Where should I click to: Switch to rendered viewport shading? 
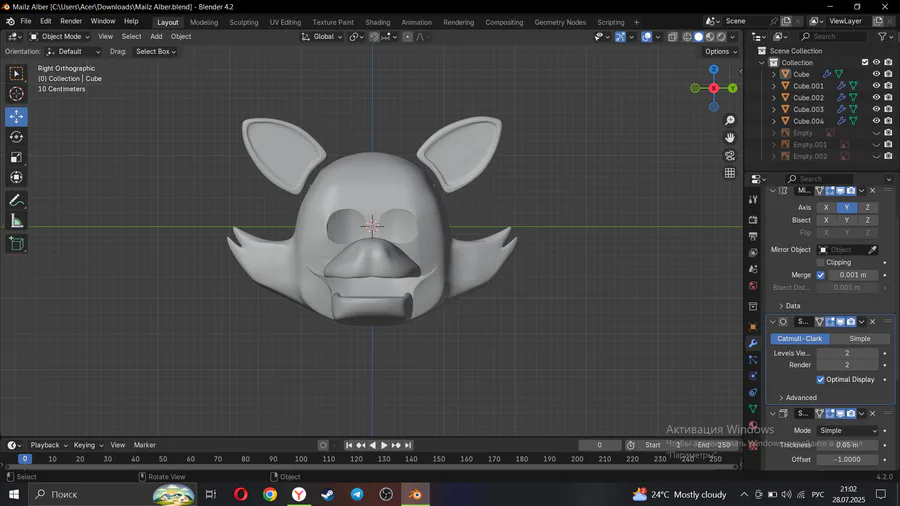point(721,37)
